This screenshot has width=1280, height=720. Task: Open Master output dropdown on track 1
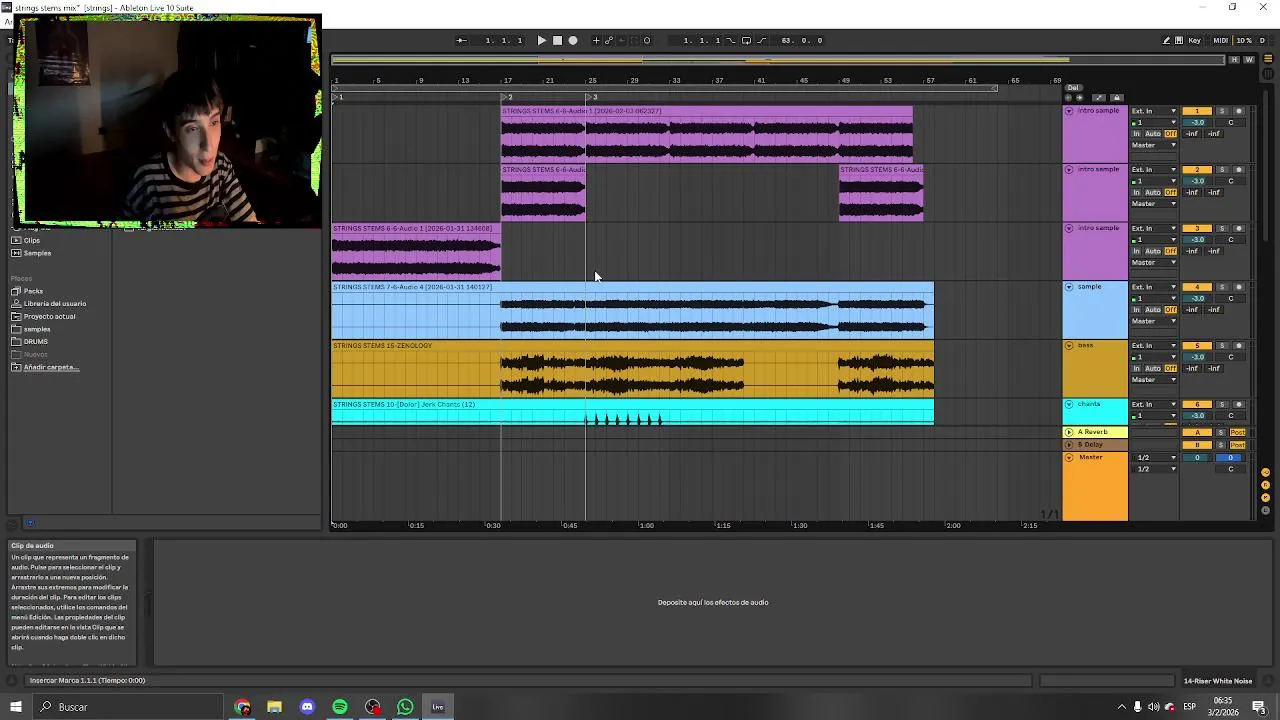pyautogui.click(x=1154, y=145)
